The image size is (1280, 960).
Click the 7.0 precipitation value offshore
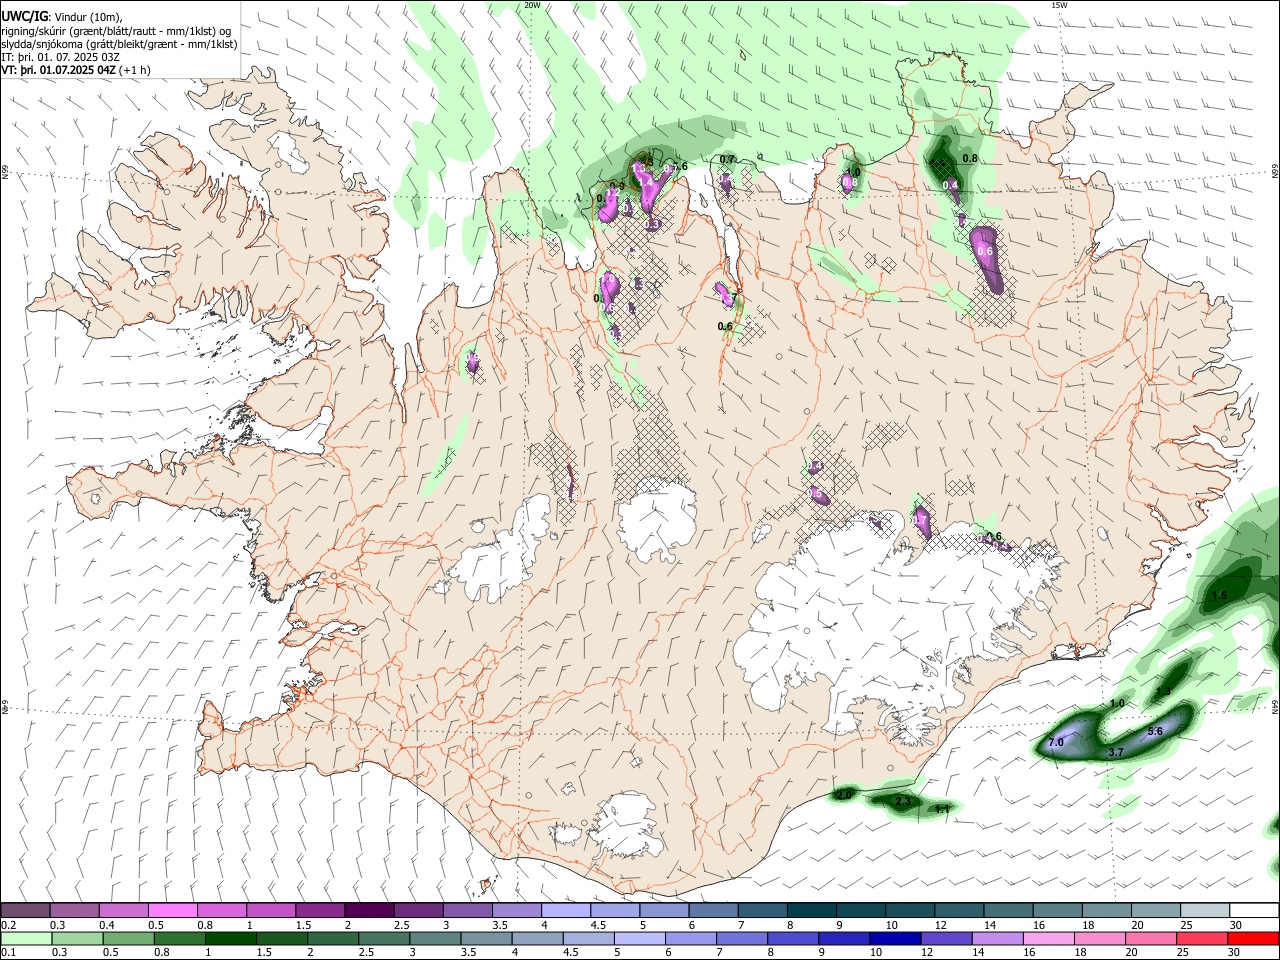pos(1056,743)
